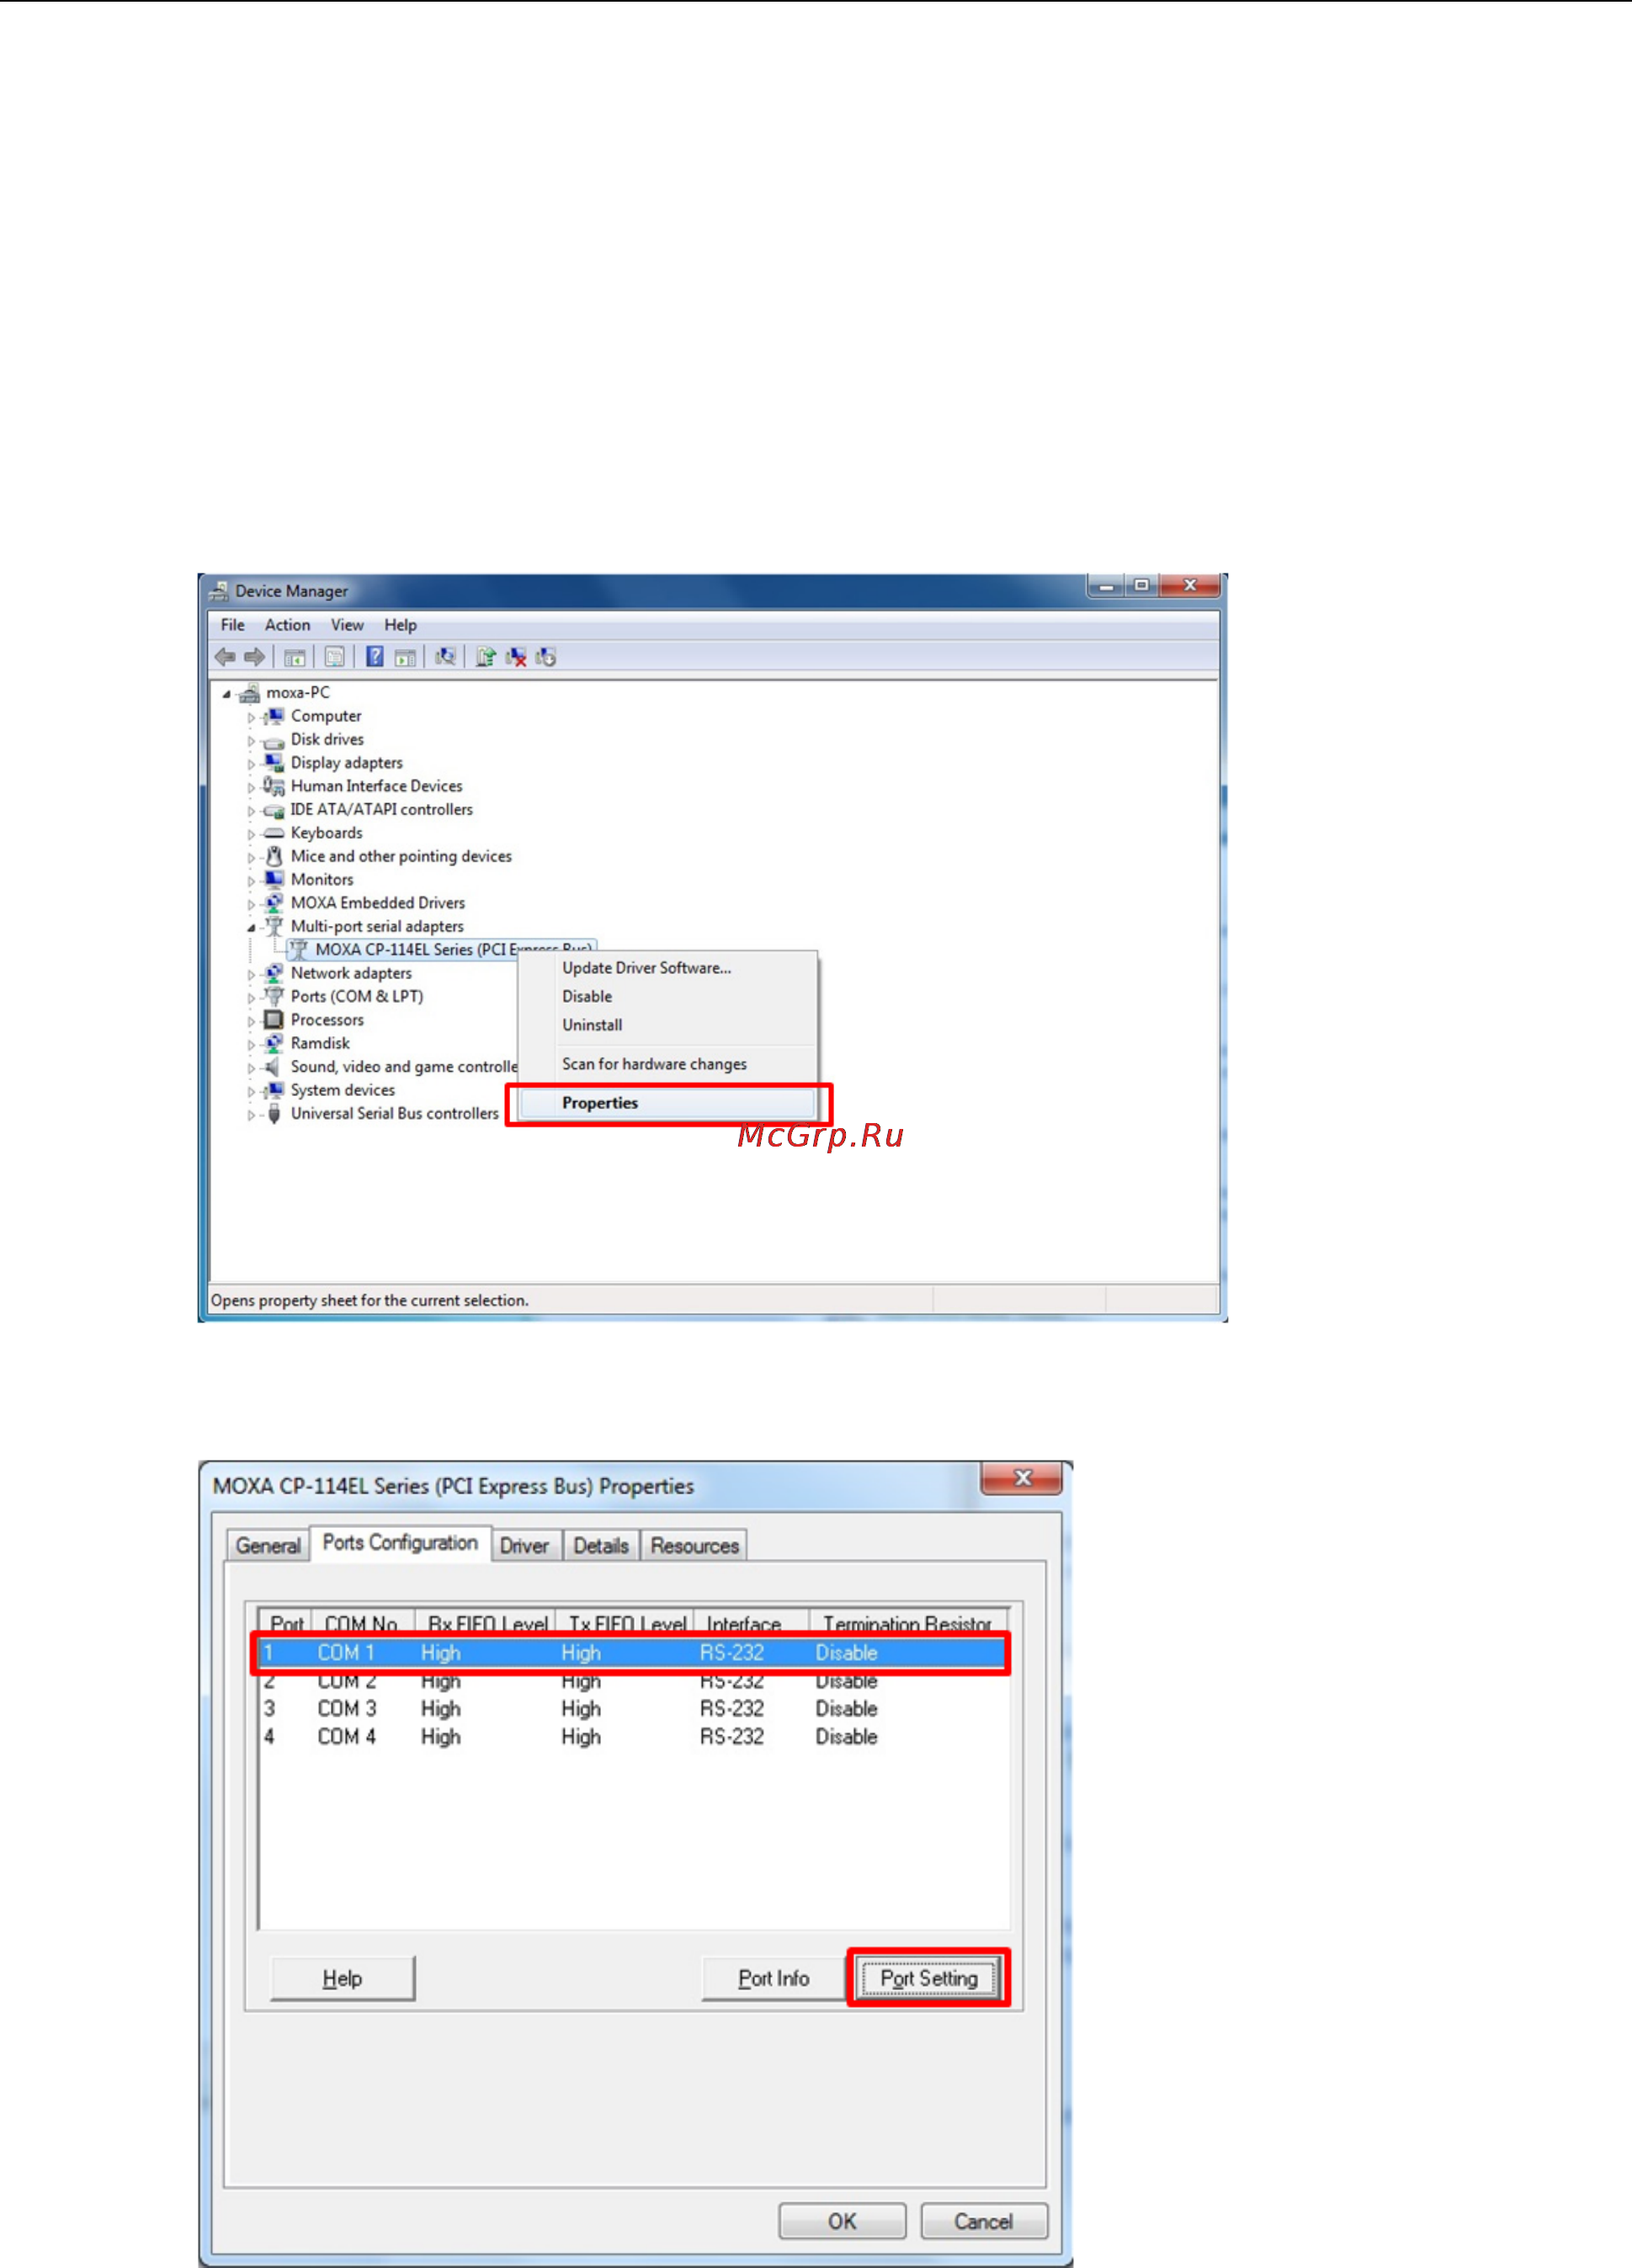Viewport: 1632px width, 2268px height.
Task: Switch to the Resources tab
Action: pos(694,1545)
